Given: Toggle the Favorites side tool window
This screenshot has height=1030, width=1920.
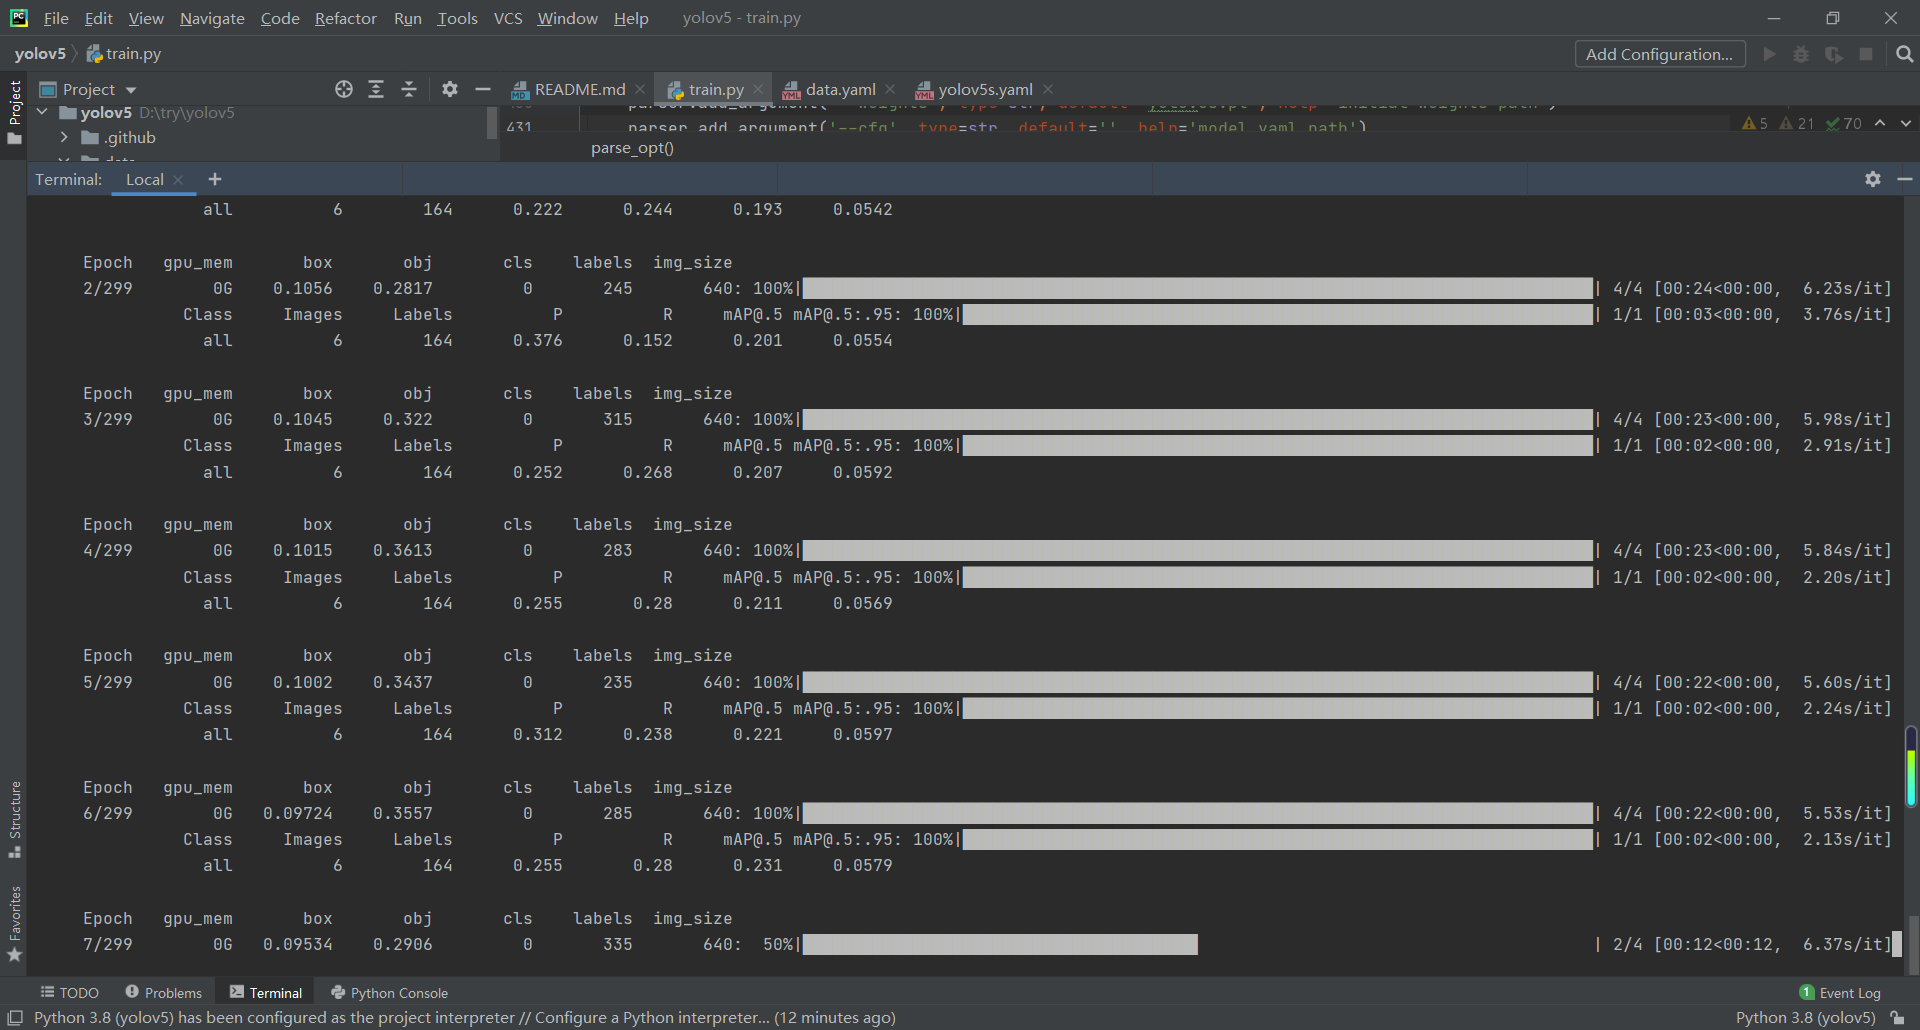Looking at the screenshot, I should coord(15,924).
